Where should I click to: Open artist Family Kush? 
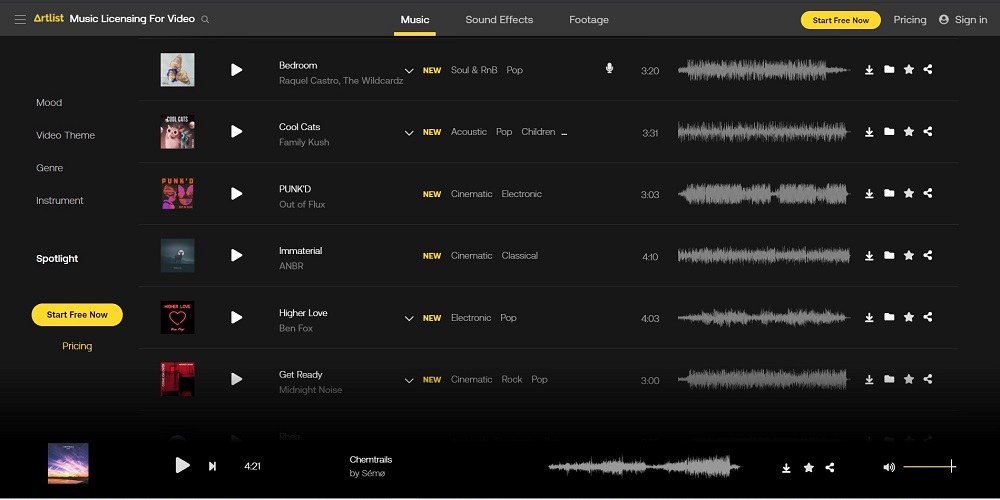[304, 142]
